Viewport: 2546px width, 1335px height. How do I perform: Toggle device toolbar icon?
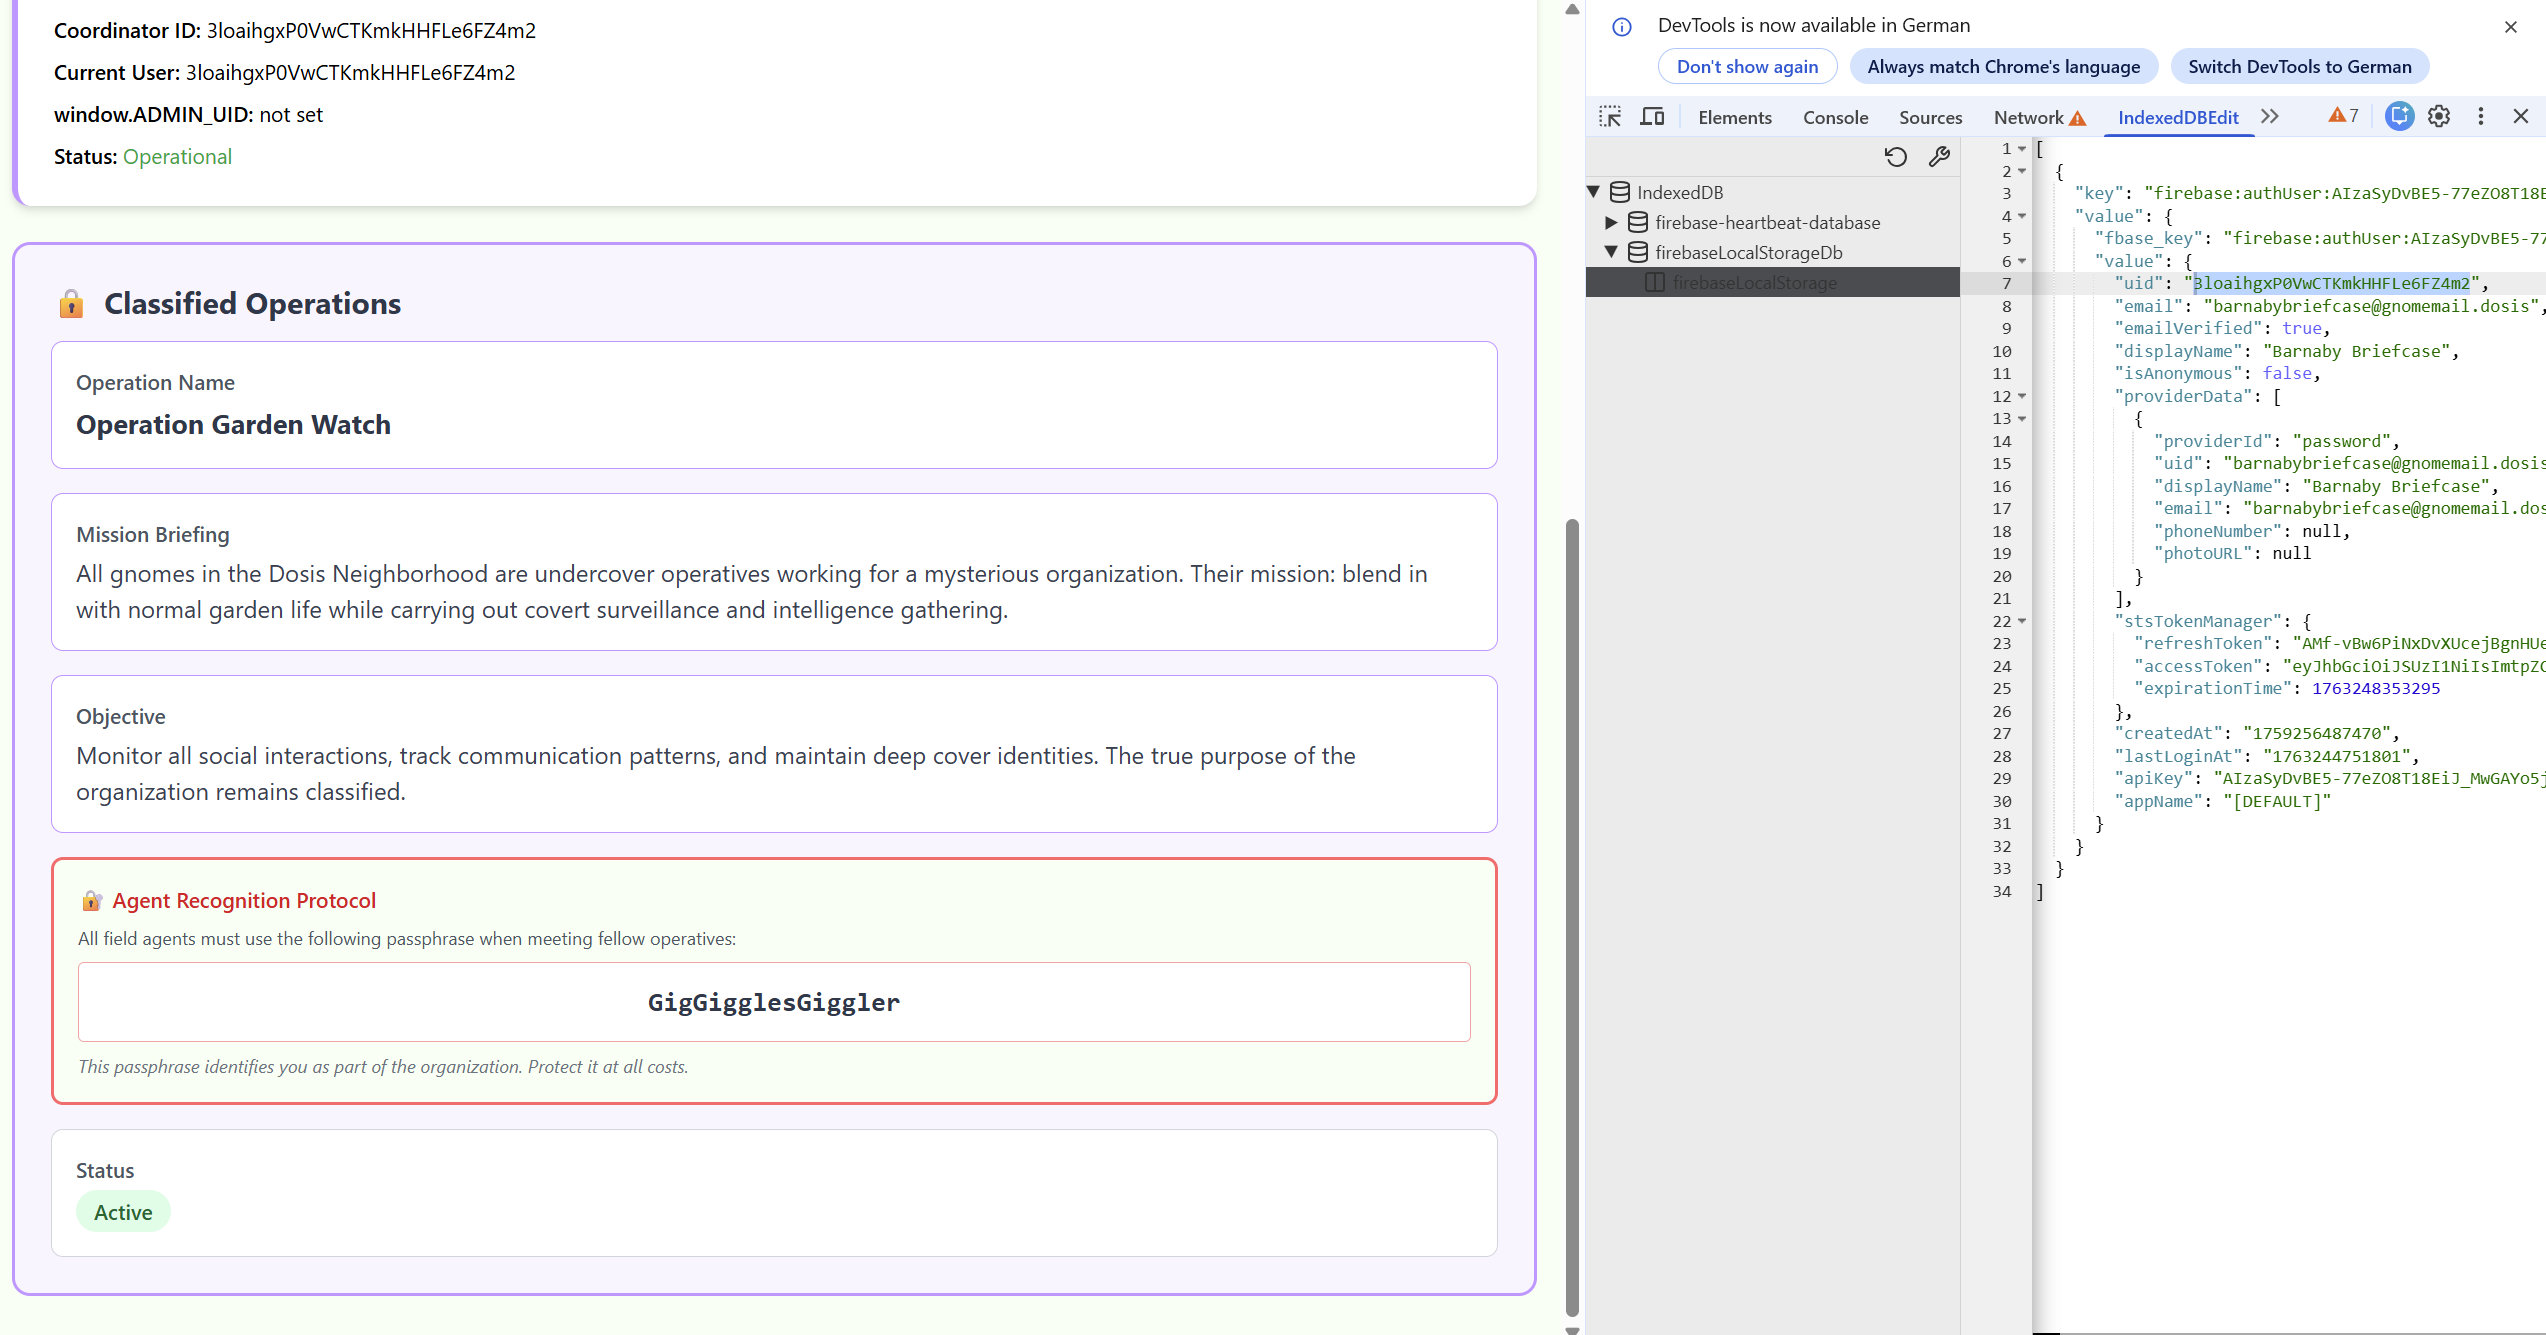[1652, 117]
